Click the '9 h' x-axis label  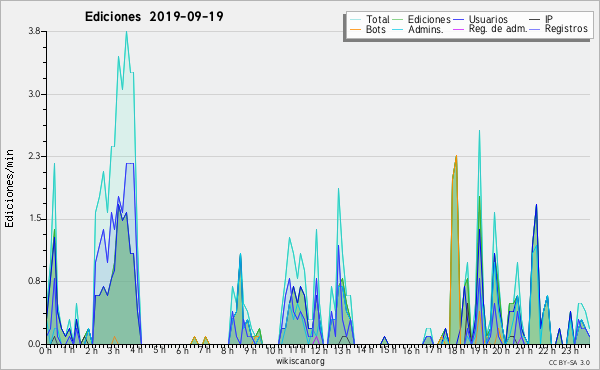(250, 351)
